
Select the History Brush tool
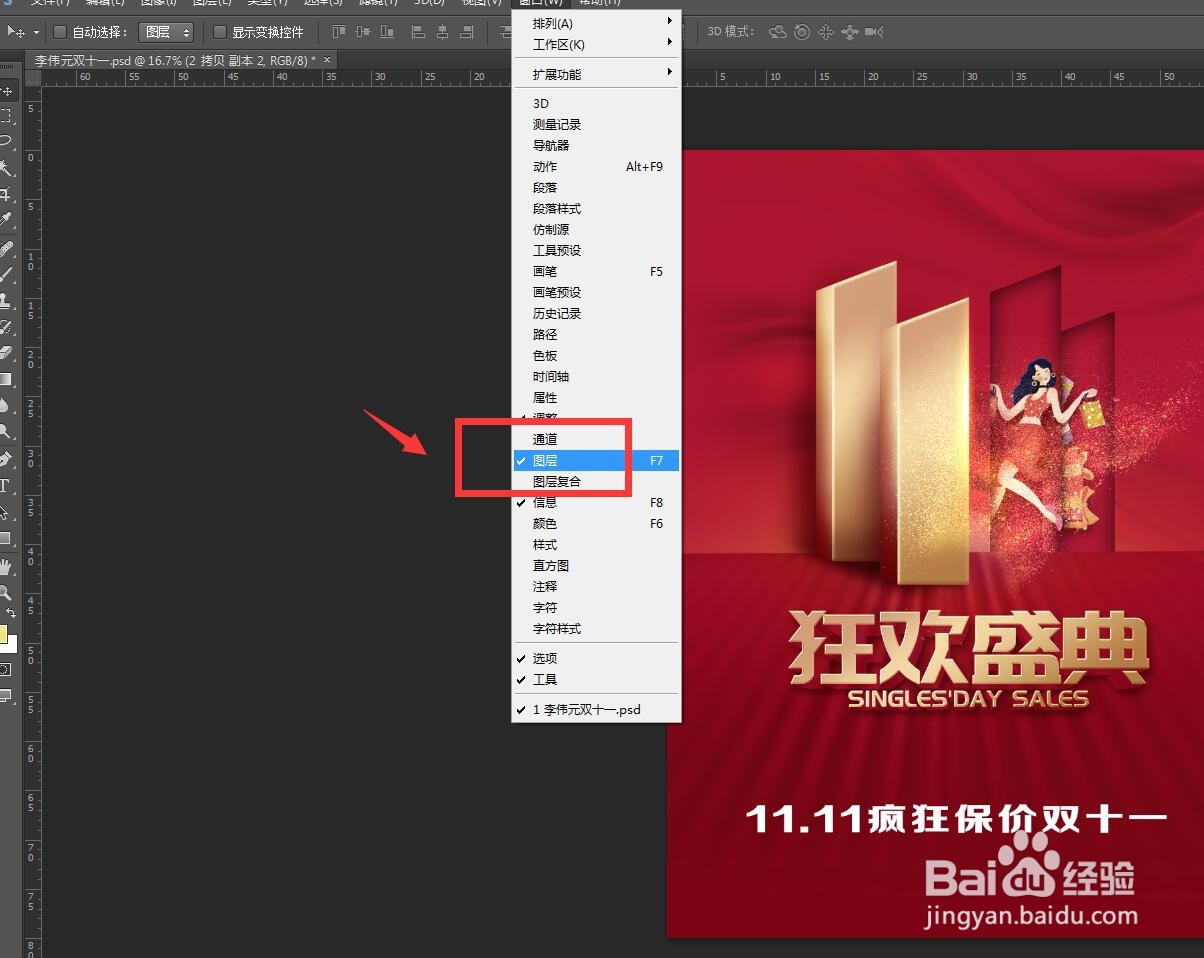click(x=6, y=327)
